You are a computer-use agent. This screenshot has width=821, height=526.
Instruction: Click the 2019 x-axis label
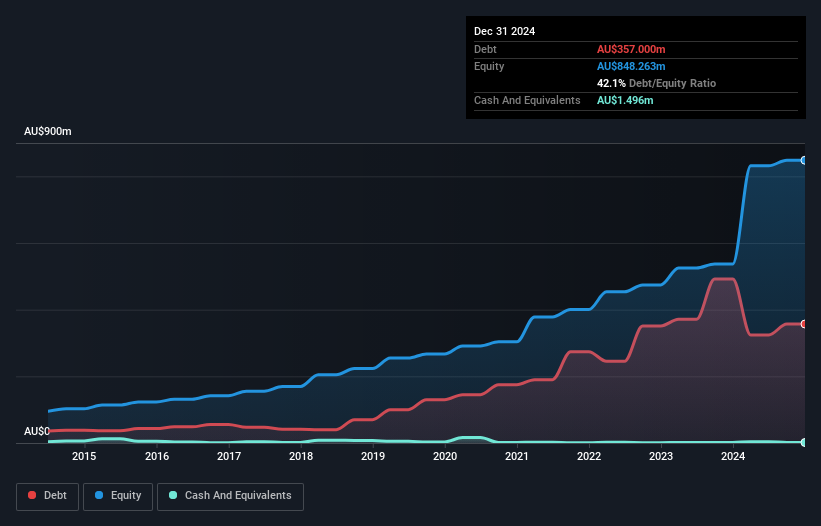pyautogui.click(x=373, y=456)
